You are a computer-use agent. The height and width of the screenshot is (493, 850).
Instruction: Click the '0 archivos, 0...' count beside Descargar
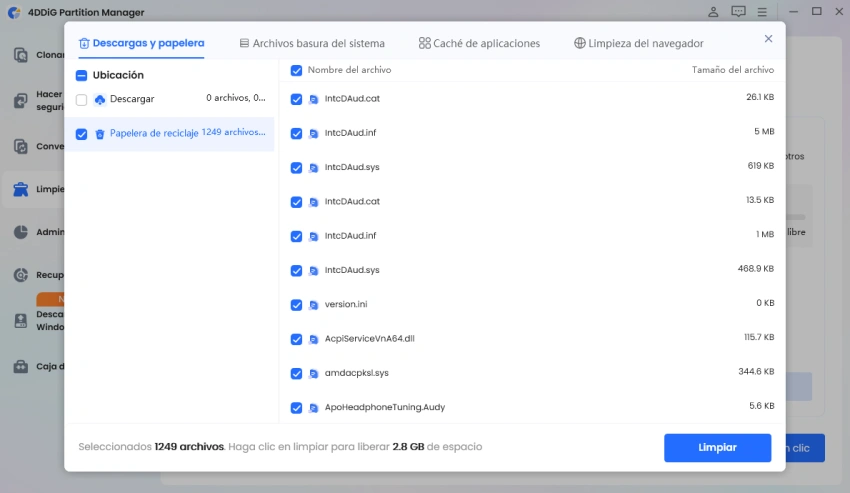click(235, 98)
